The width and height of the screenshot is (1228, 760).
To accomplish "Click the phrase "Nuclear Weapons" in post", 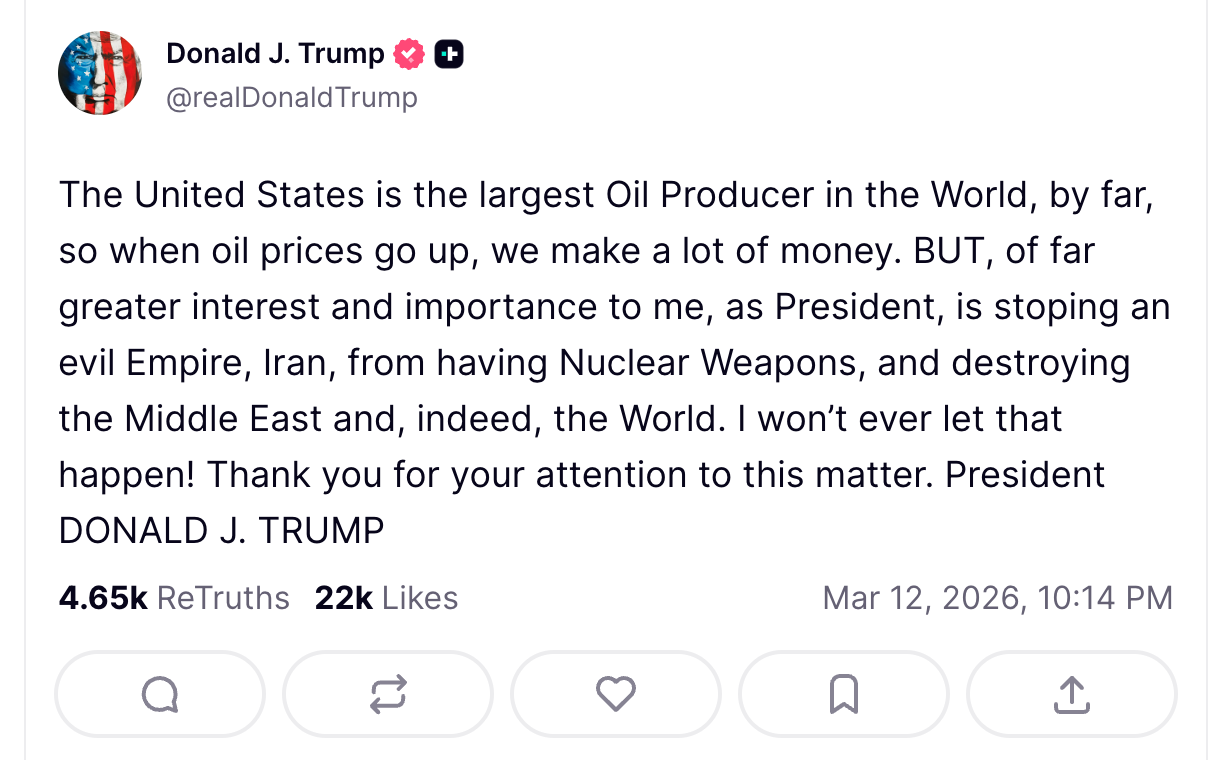I will click(707, 363).
